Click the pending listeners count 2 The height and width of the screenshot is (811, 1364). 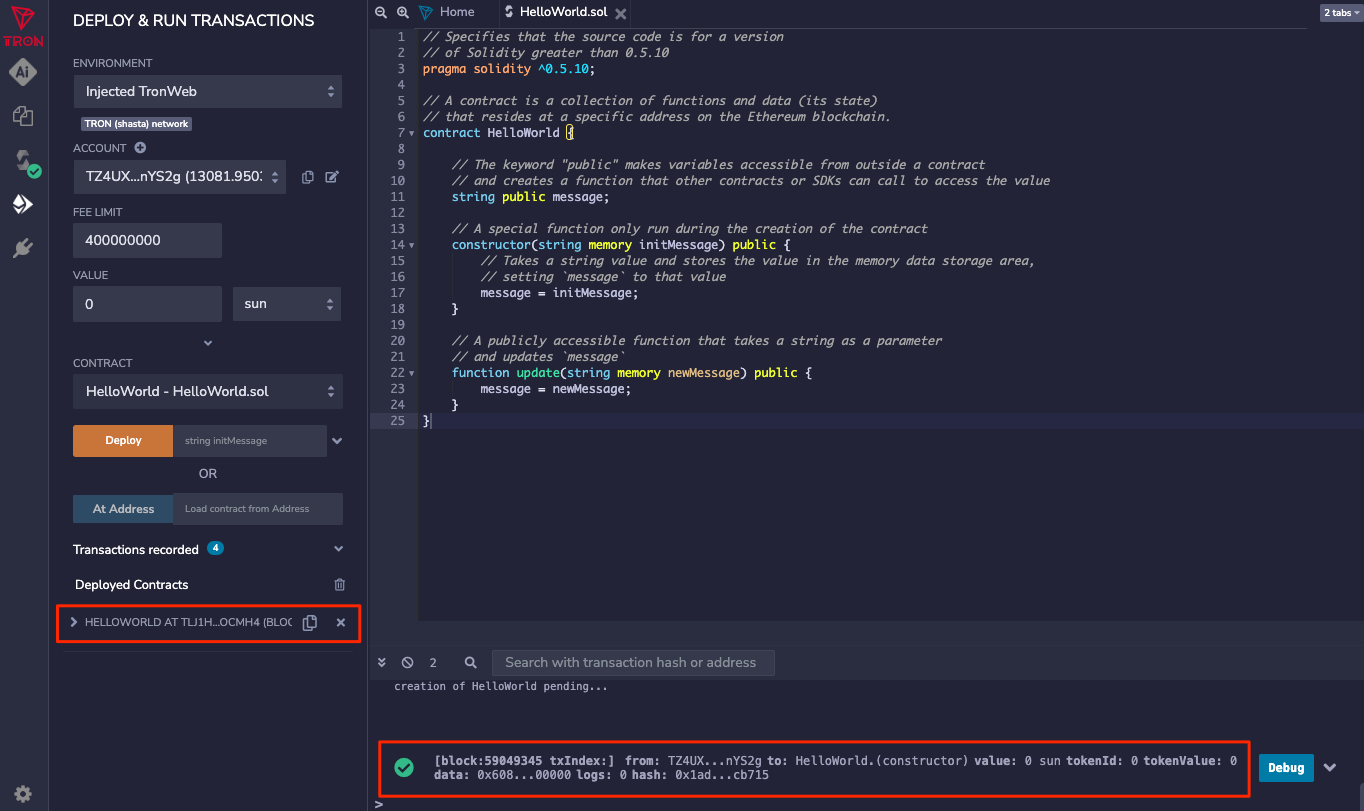[x=433, y=662]
